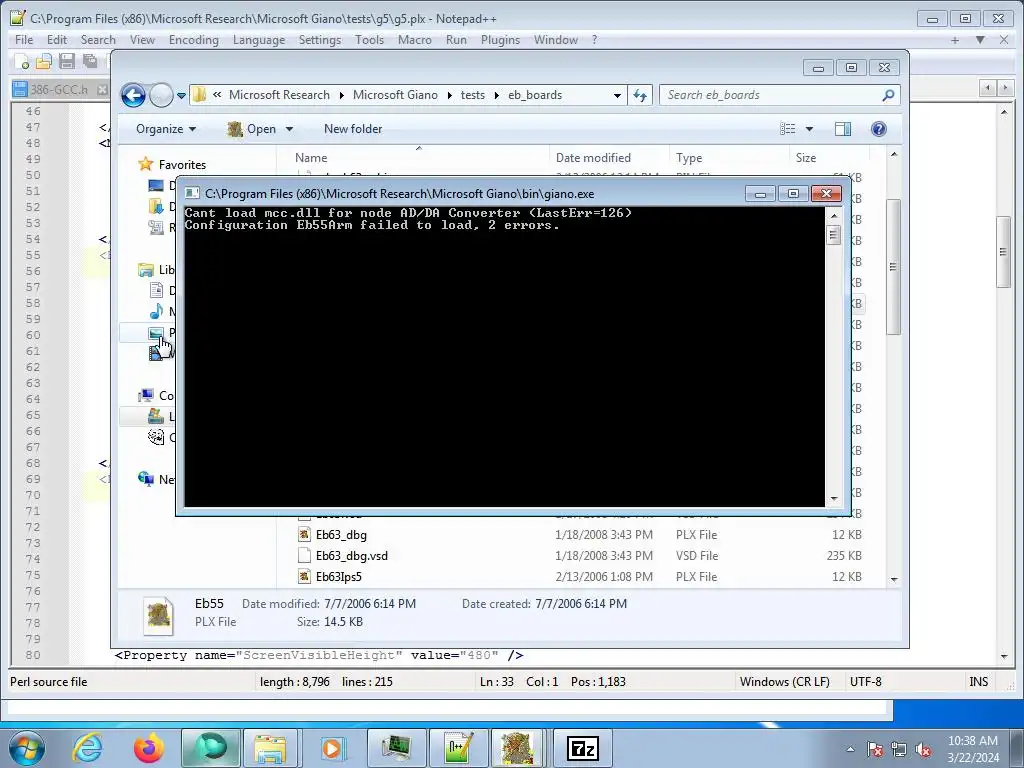Open Firefox from the taskbar
The width and height of the screenshot is (1024, 768).
pyautogui.click(x=148, y=748)
